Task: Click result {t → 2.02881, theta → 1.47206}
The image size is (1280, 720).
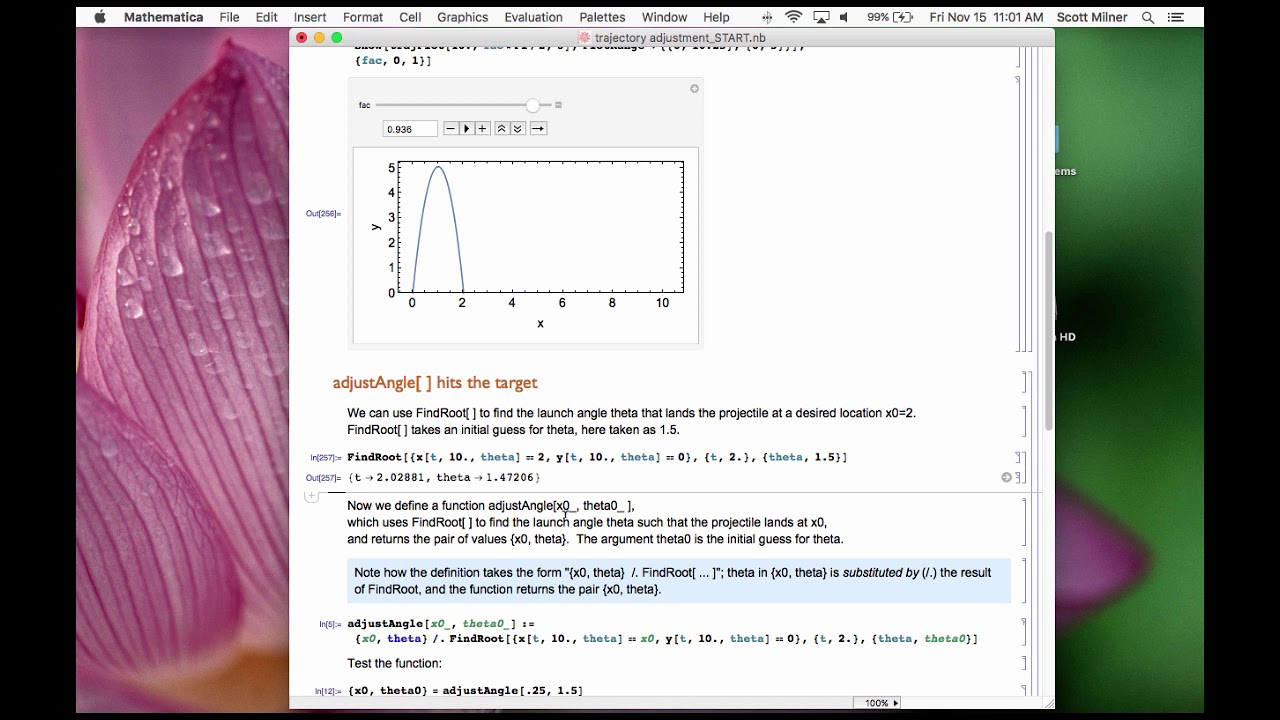Action: coord(444,477)
